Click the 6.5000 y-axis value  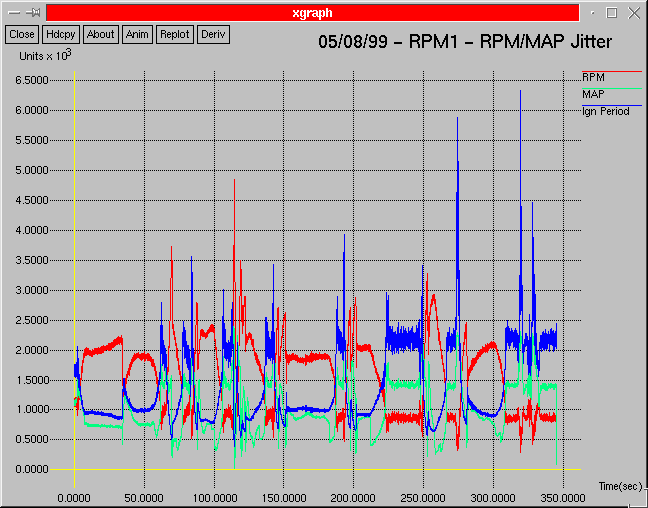[32, 80]
